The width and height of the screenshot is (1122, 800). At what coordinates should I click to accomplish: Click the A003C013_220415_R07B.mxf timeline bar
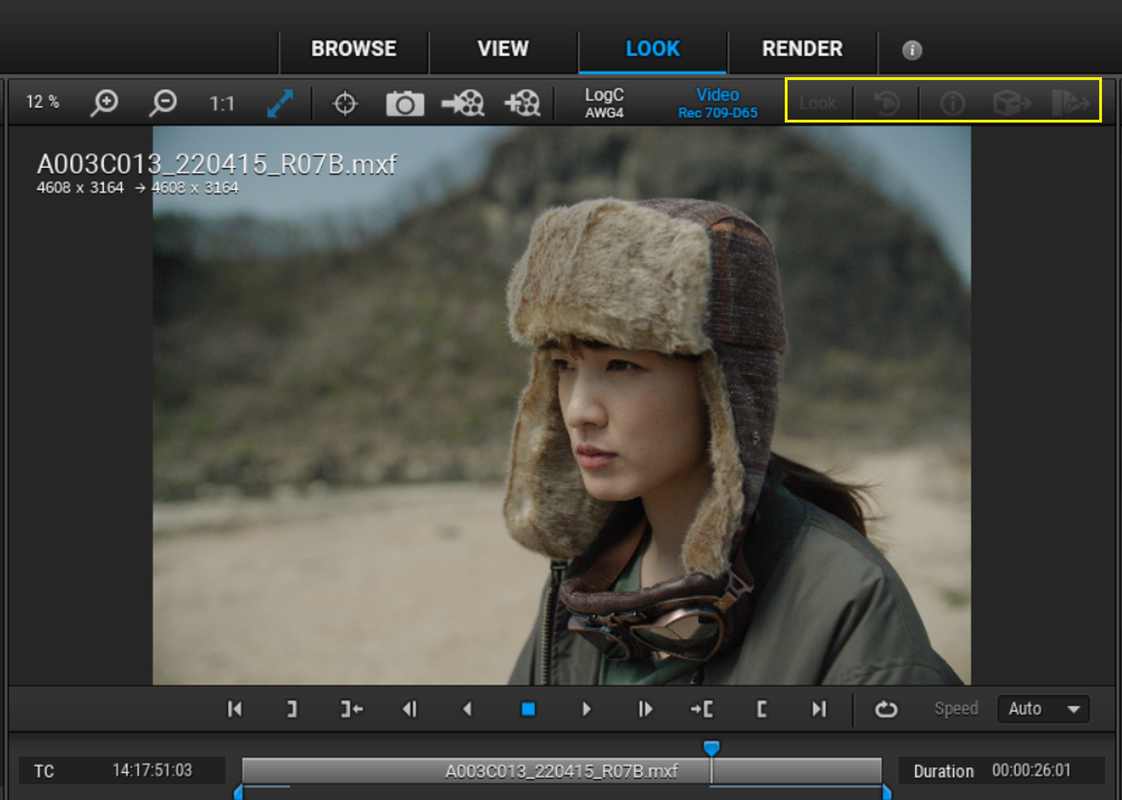562,771
